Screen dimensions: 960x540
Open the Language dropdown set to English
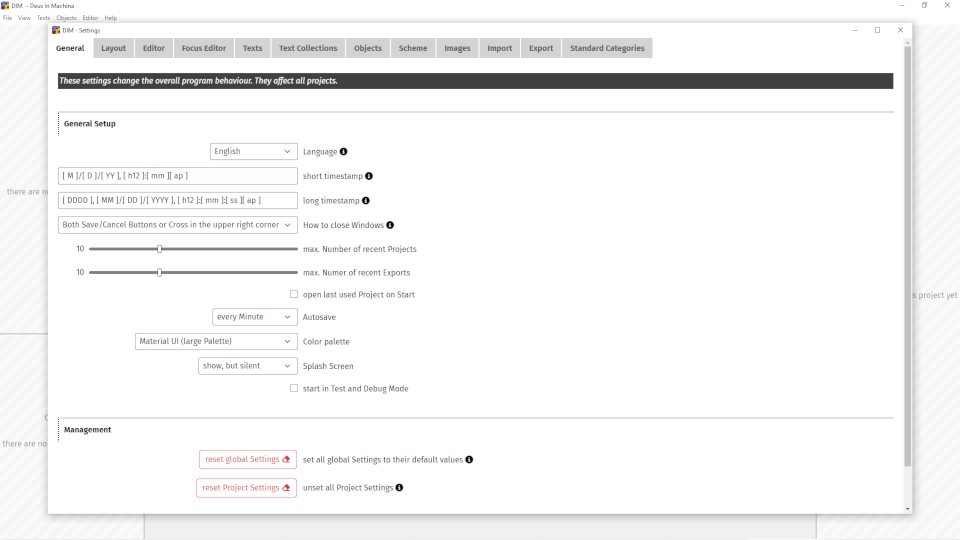[x=253, y=152]
